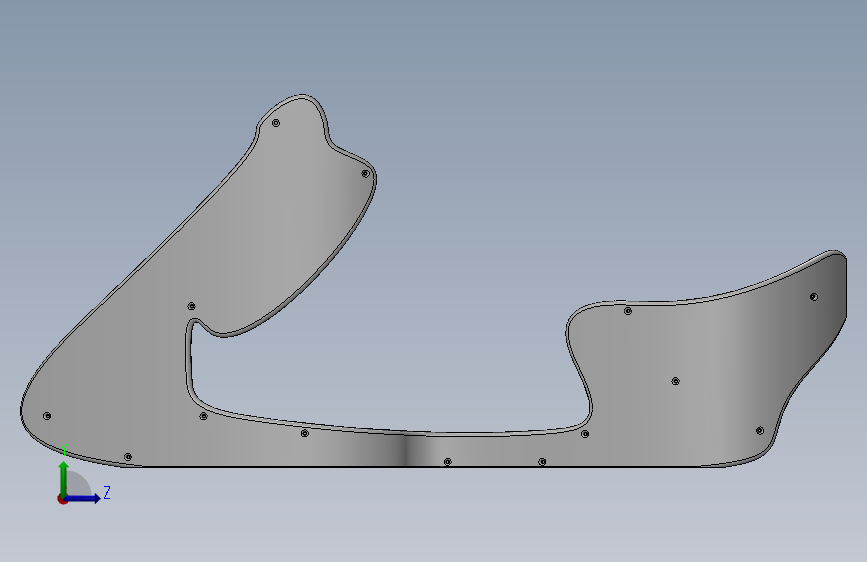
Task: Click the Z label of orientation triad
Action: click(x=107, y=492)
